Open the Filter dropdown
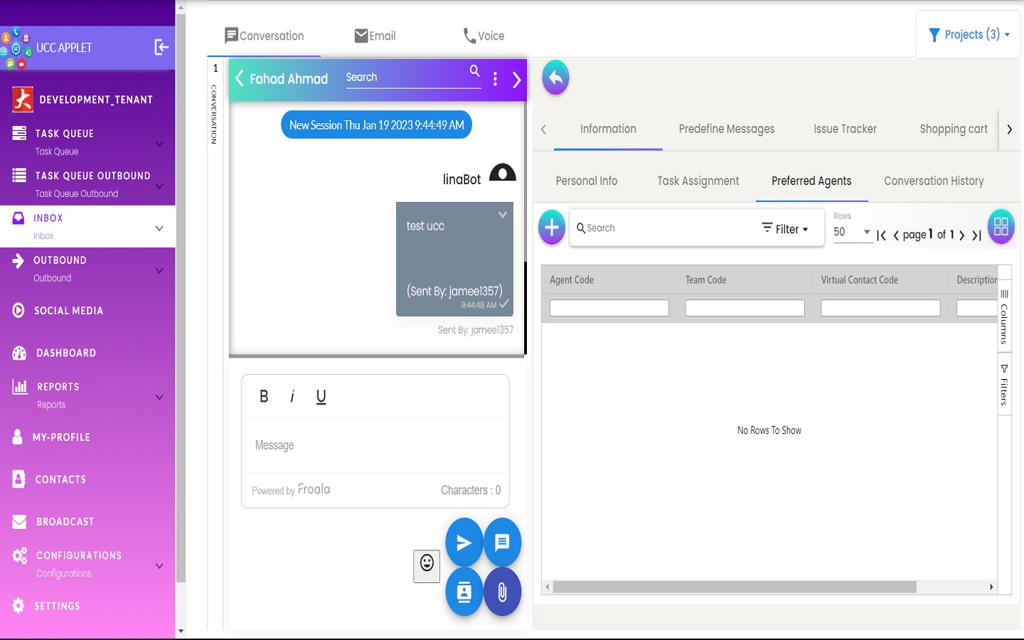 (785, 229)
